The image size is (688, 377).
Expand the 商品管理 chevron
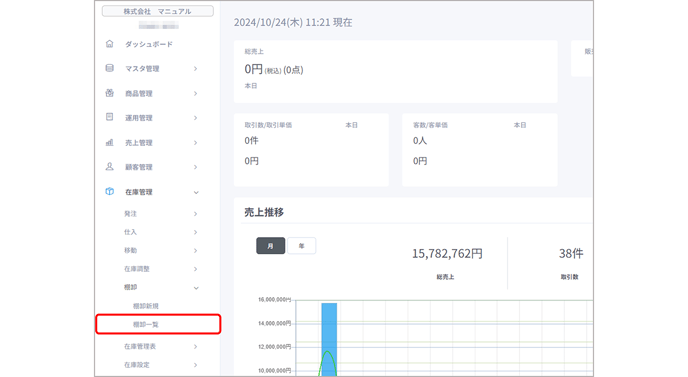coord(196,93)
